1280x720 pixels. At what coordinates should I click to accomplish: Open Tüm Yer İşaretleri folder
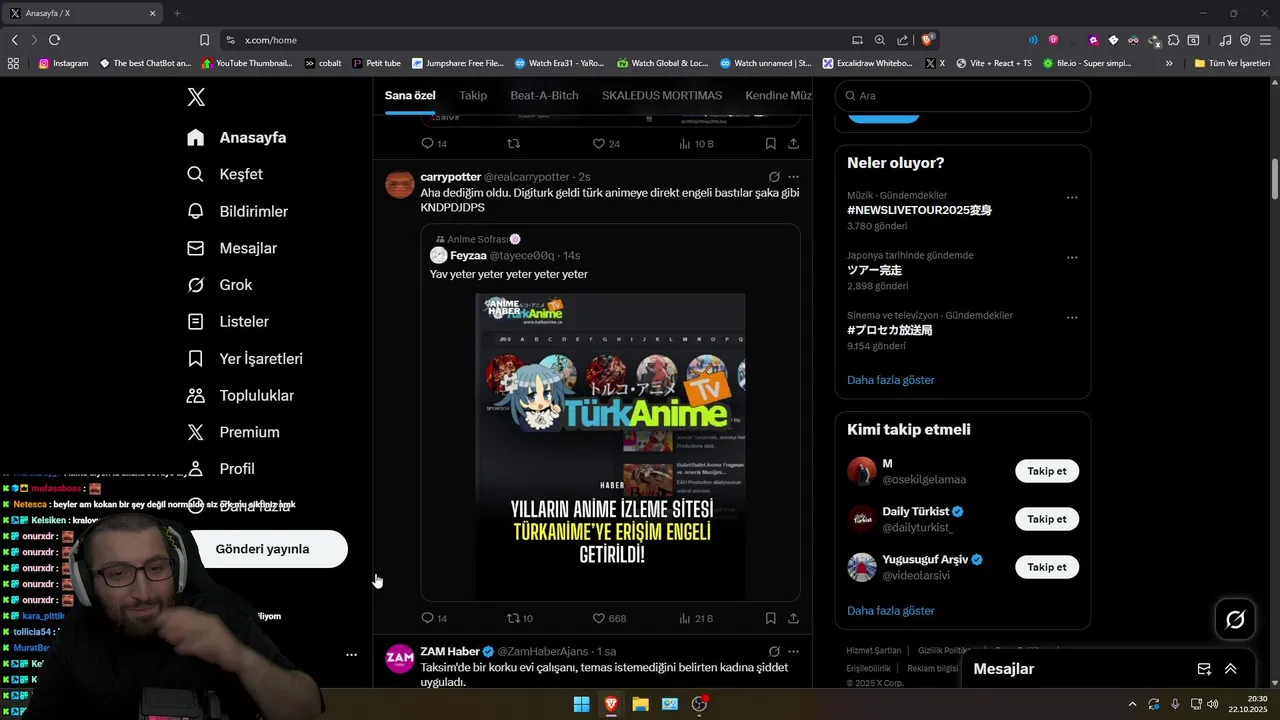(x=1232, y=63)
